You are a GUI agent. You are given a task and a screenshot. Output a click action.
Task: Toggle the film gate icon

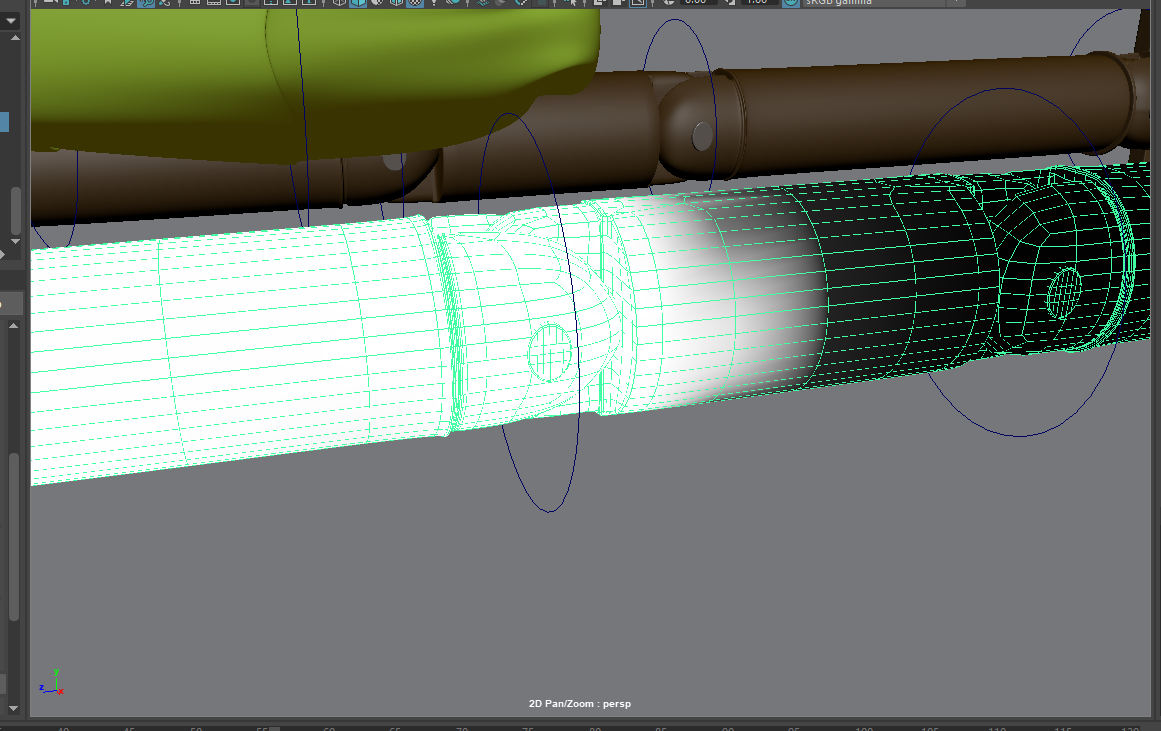214,2
